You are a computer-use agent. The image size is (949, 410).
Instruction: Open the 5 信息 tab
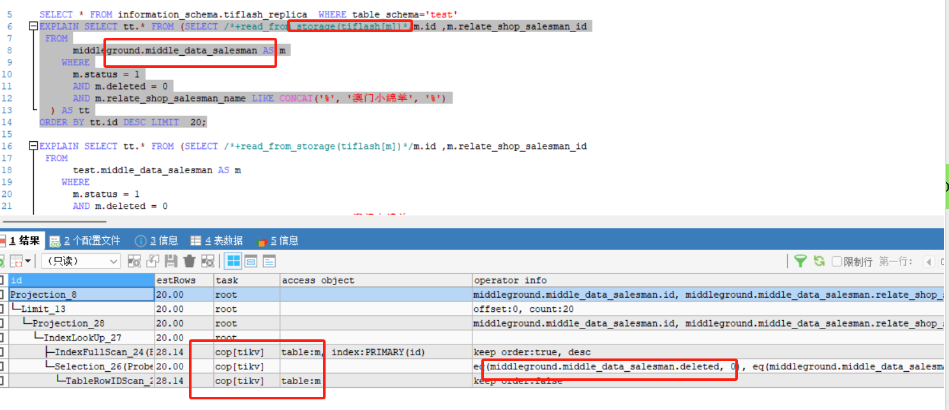[x=277, y=240]
